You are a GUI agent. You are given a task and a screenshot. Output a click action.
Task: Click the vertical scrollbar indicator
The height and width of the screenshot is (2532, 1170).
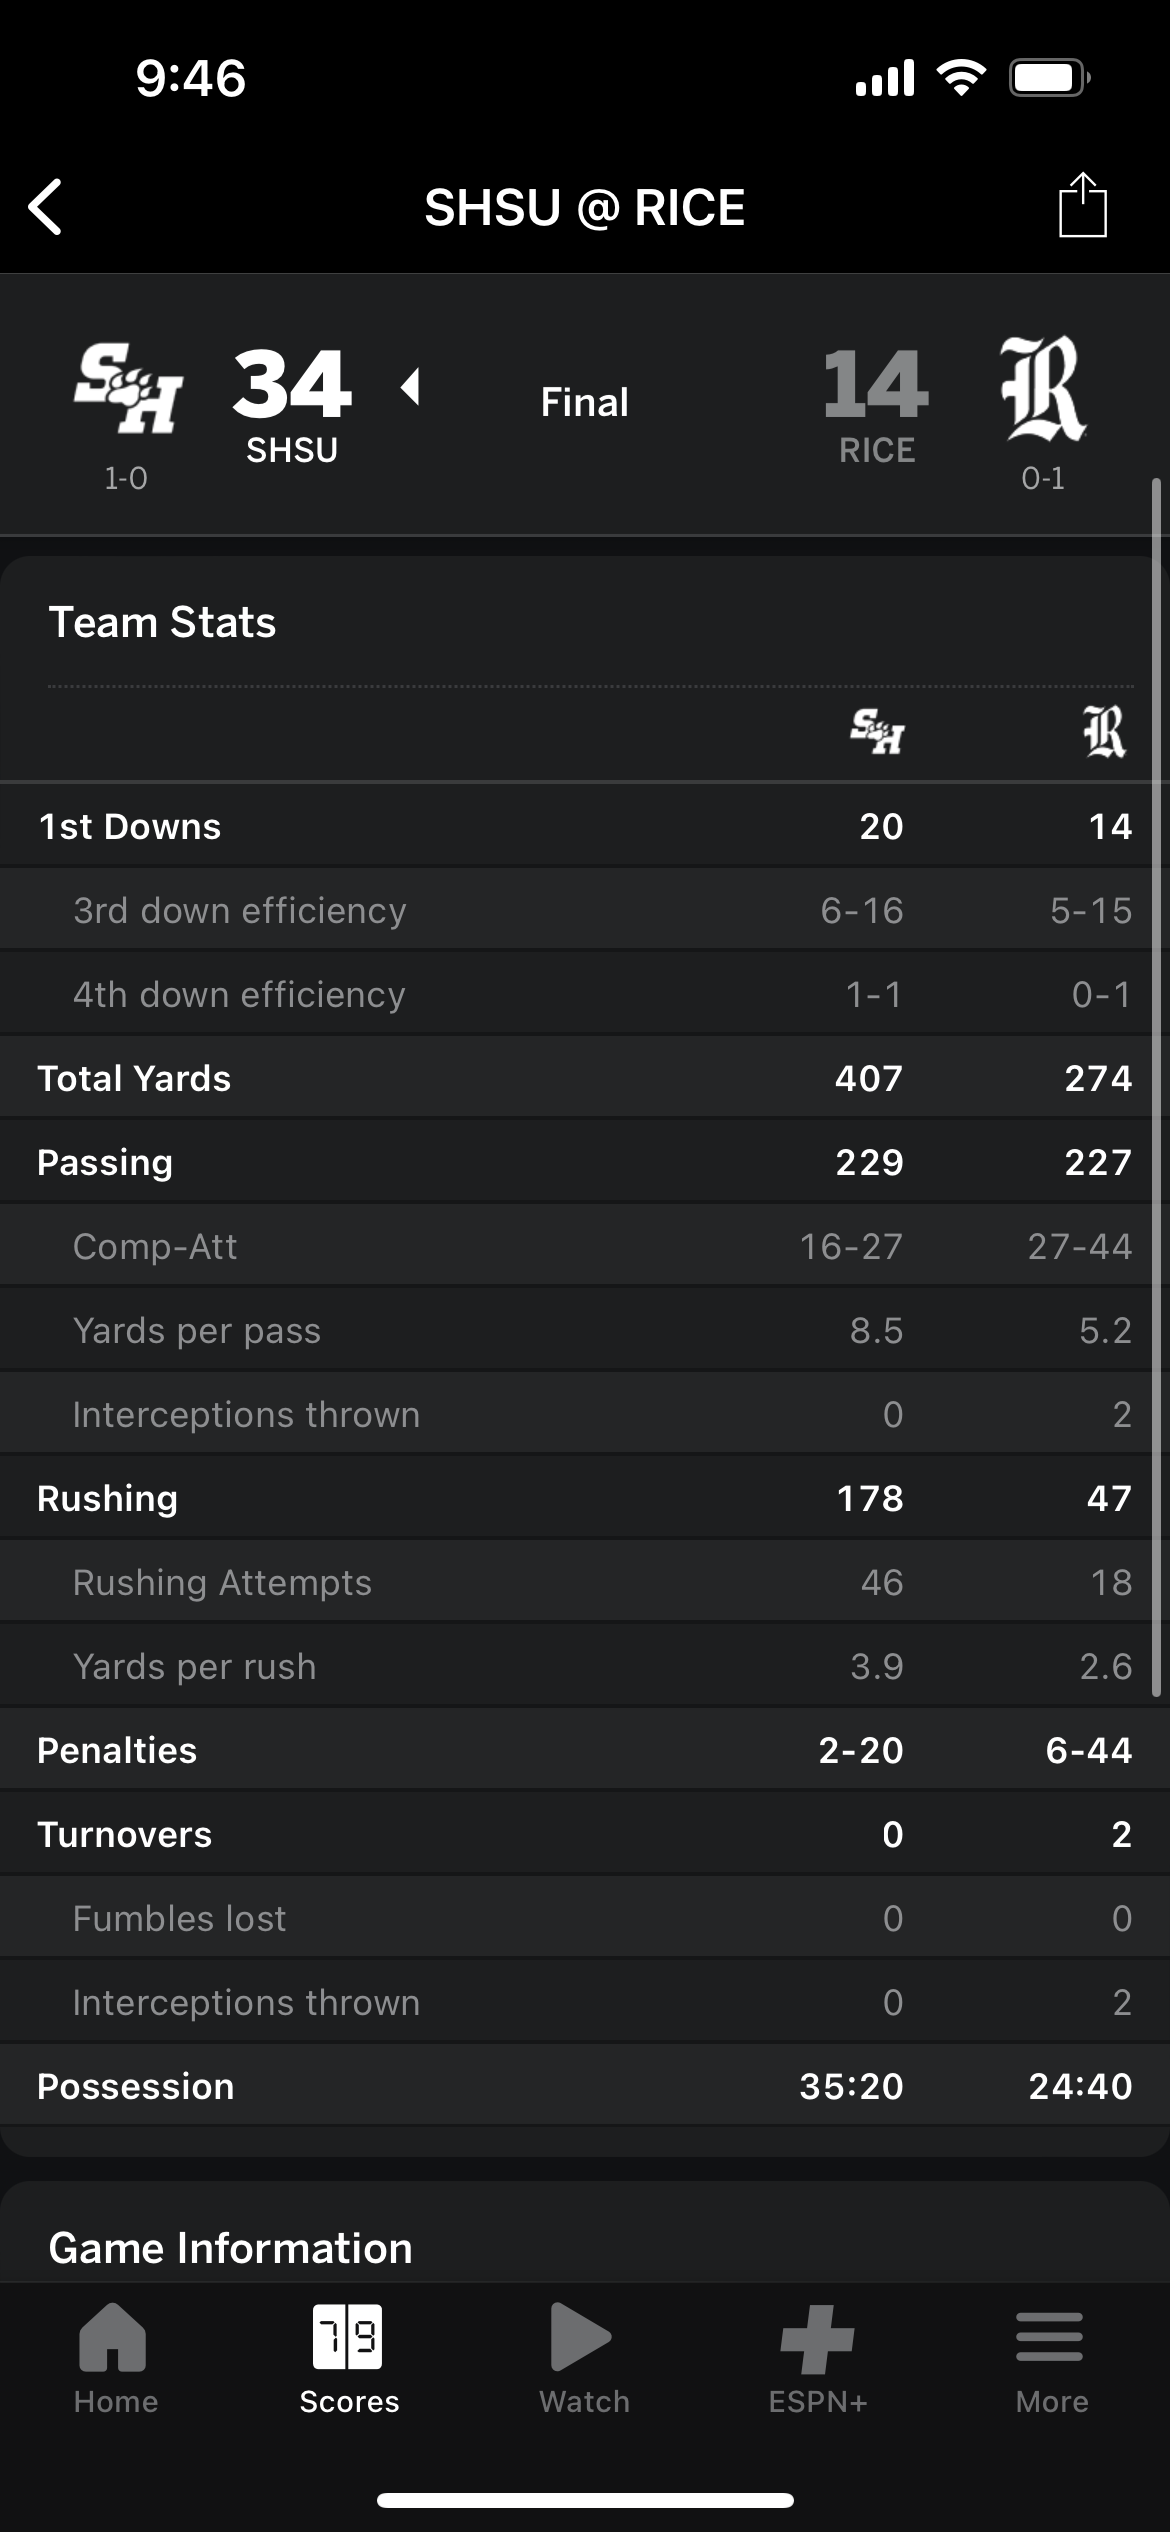click(1157, 1087)
